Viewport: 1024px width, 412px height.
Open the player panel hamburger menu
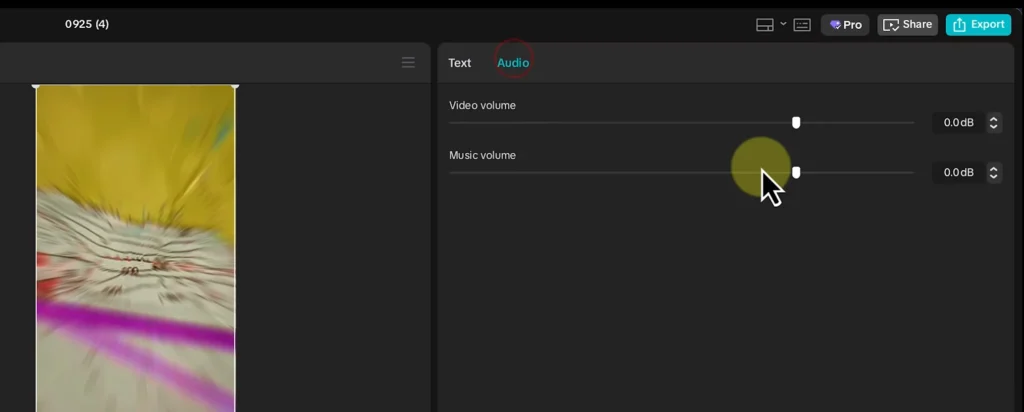click(408, 63)
